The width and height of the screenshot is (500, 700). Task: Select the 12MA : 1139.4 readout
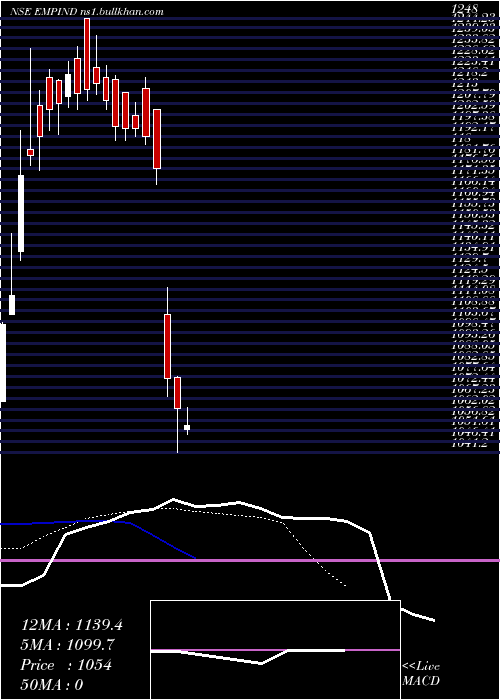72,625
